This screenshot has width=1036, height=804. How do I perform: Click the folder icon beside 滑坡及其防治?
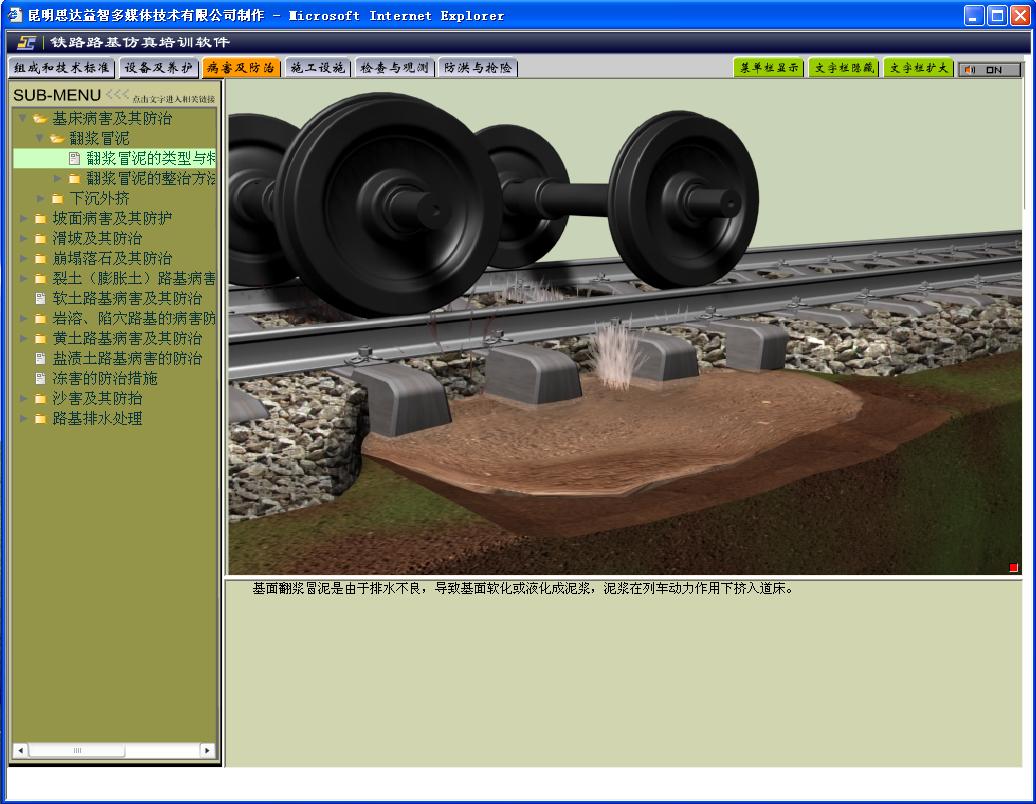coord(40,238)
